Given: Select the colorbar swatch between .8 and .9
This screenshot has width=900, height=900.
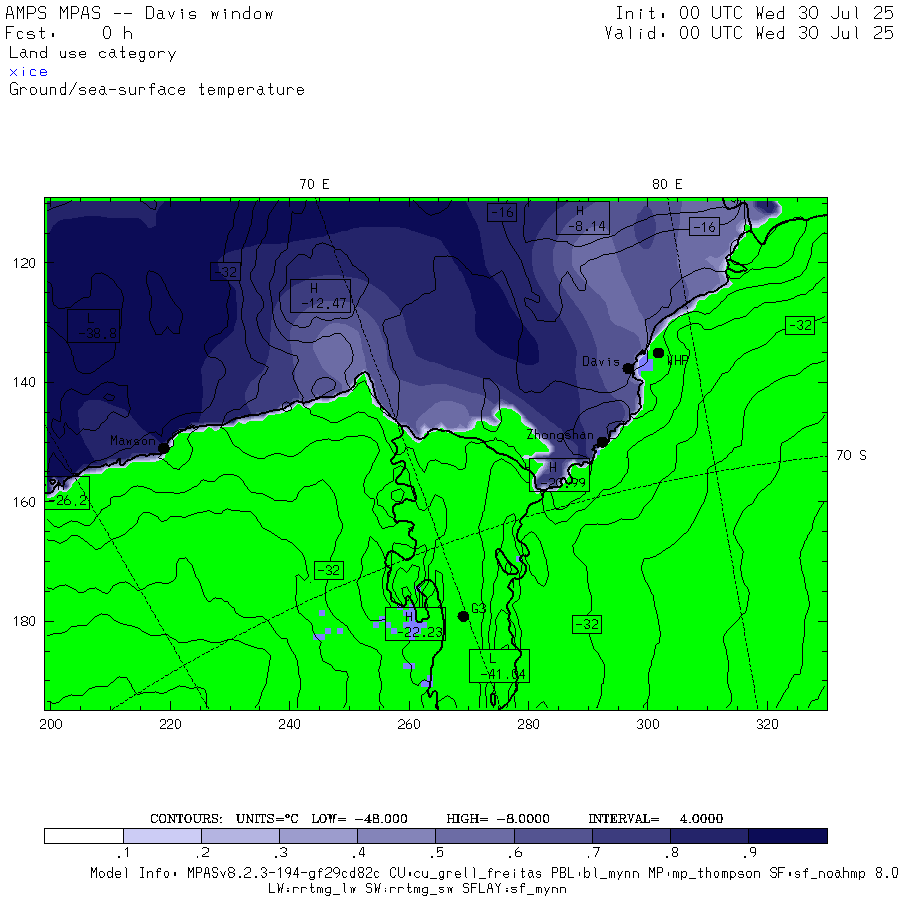Looking at the screenshot, I should tap(709, 836).
